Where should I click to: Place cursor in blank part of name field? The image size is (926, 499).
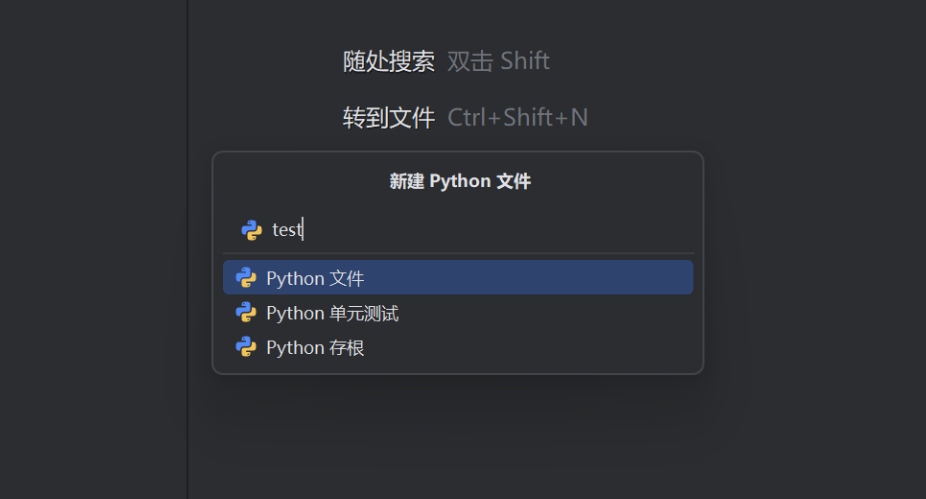[496, 230]
